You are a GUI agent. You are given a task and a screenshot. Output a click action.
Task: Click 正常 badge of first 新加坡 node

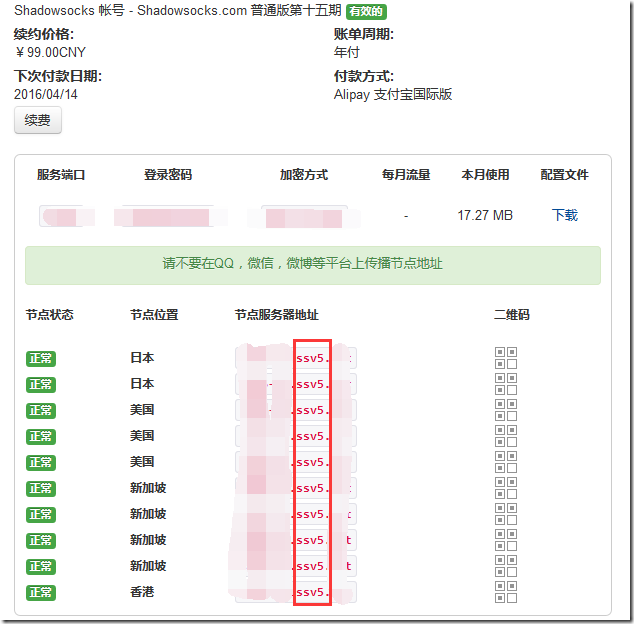[x=41, y=489]
